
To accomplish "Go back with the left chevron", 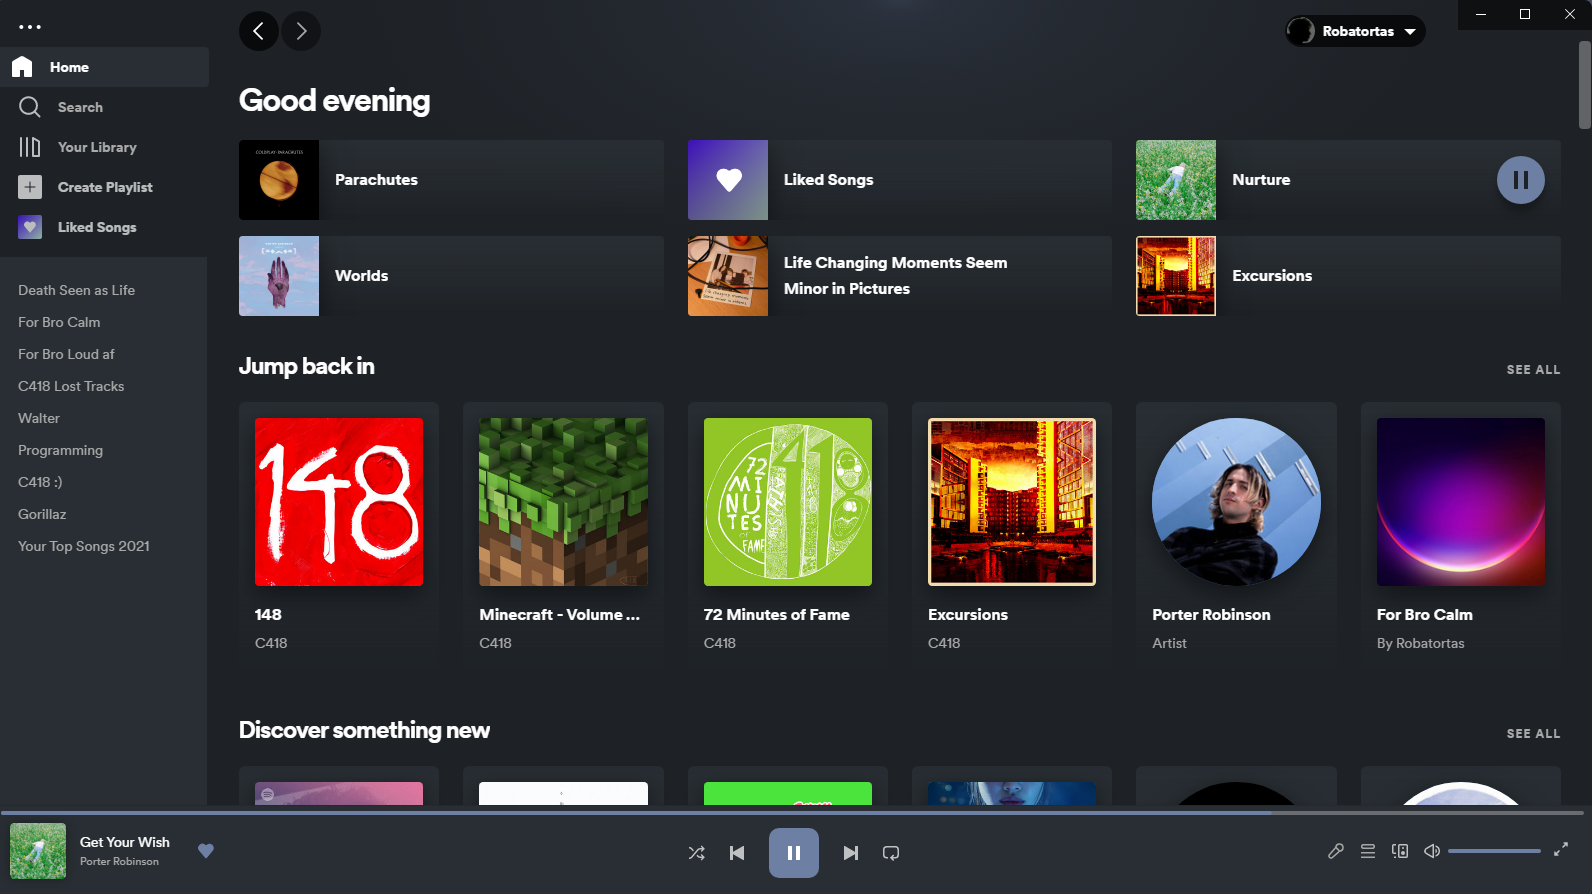I will point(259,31).
